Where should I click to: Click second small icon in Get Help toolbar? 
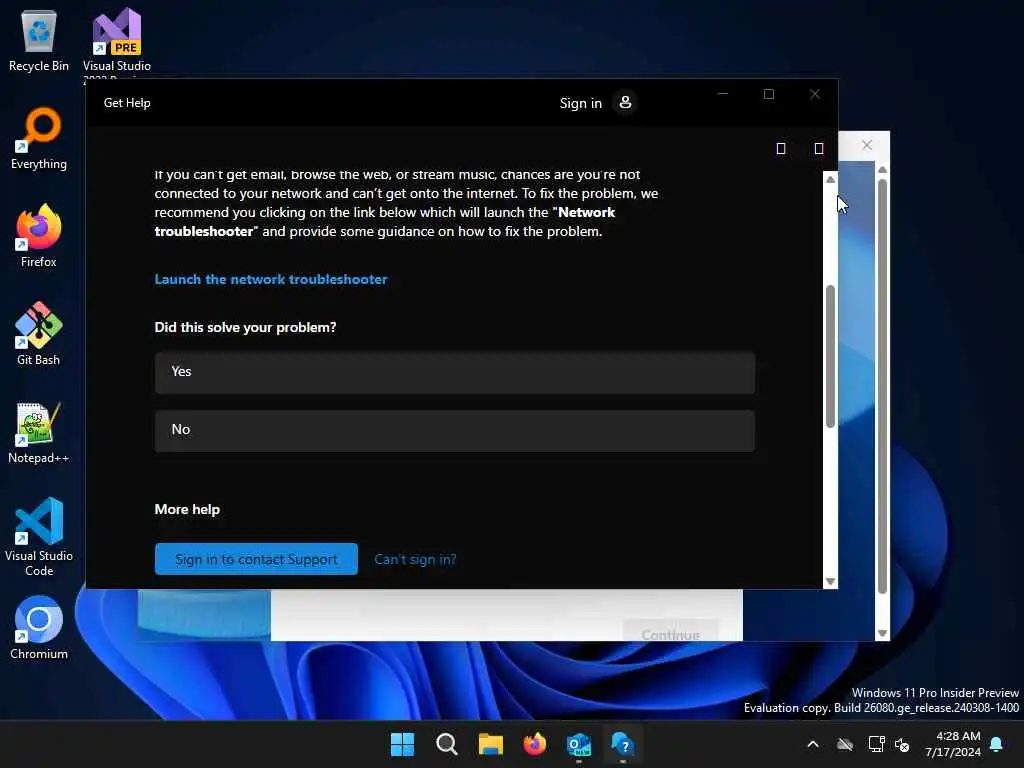819,149
